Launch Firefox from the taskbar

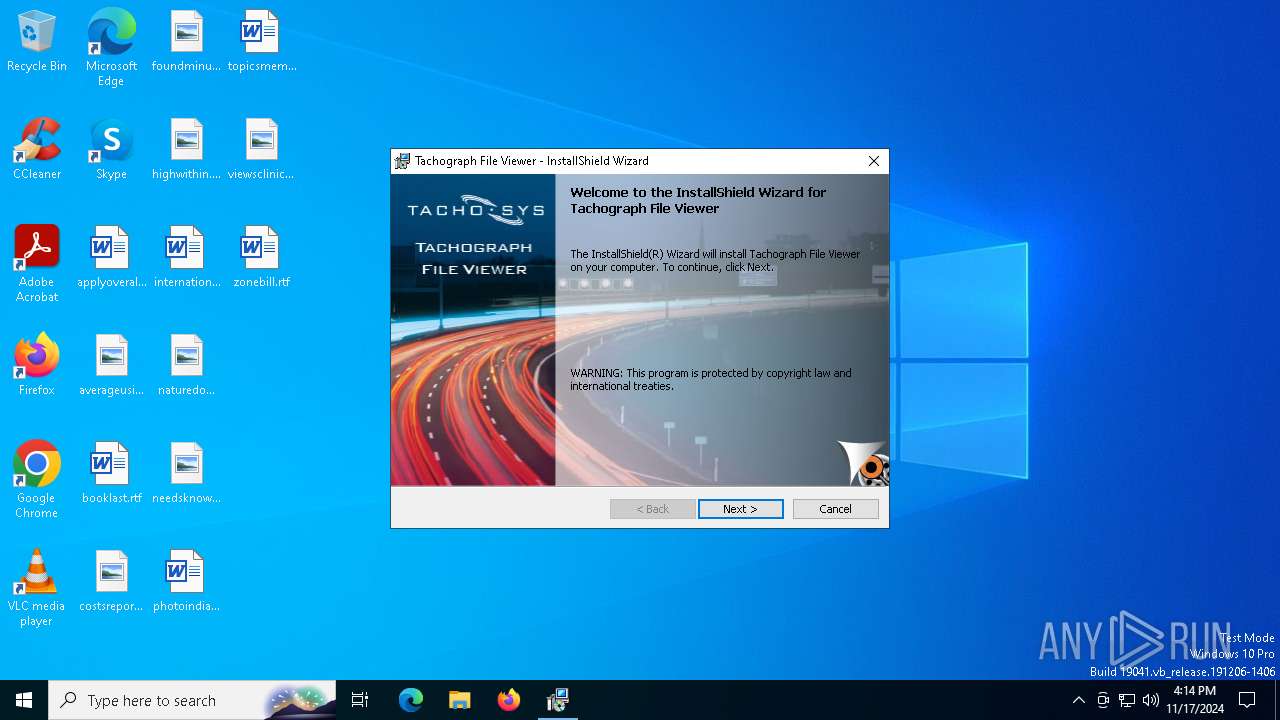click(508, 700)
